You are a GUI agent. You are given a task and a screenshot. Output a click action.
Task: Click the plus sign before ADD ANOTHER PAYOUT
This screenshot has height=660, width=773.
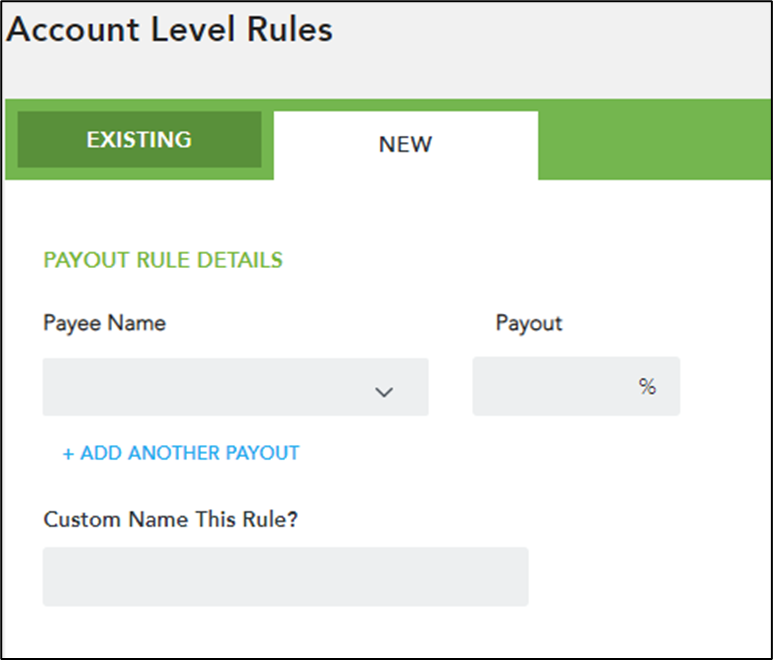point(68,454)
